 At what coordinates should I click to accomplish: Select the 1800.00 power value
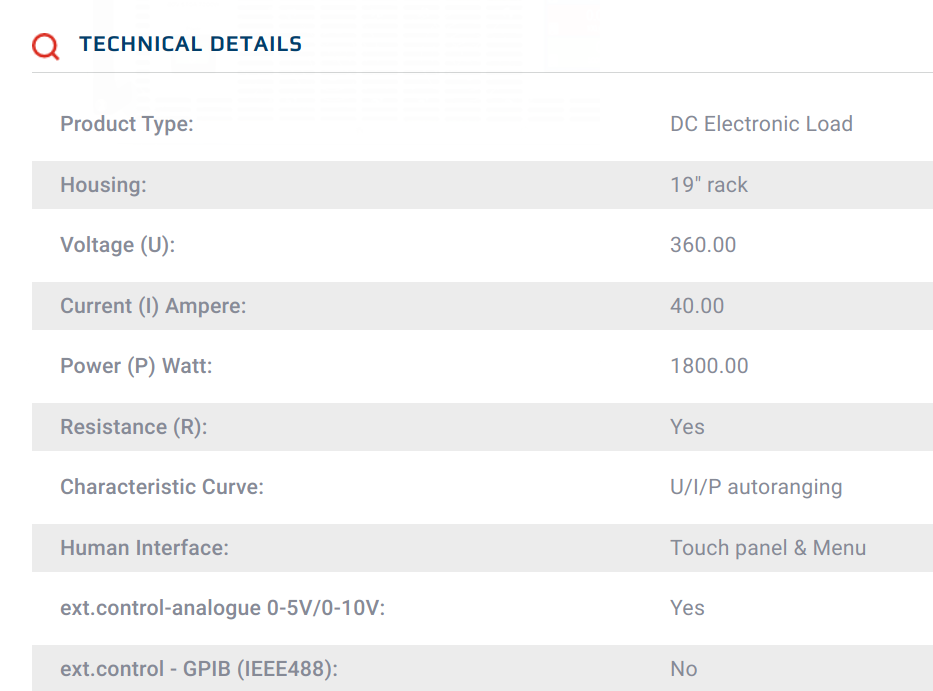709,366
